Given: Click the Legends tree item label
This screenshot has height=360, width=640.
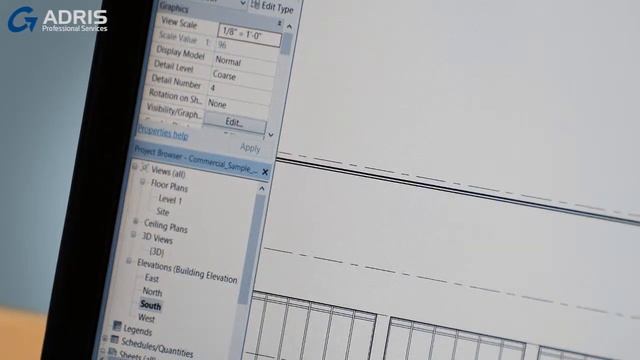Looking at the screenshot, I should 138,330.
